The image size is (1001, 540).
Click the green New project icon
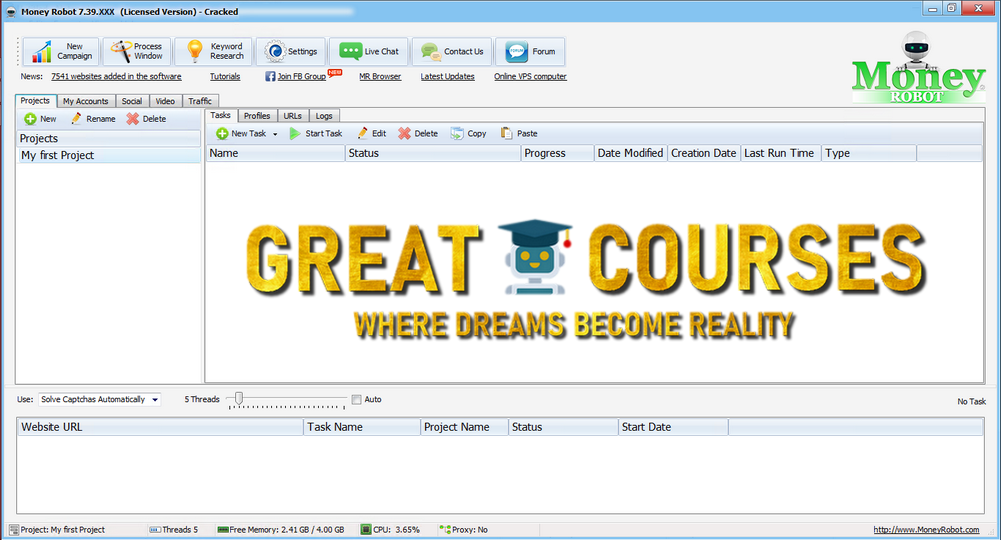tap(30, 119)
